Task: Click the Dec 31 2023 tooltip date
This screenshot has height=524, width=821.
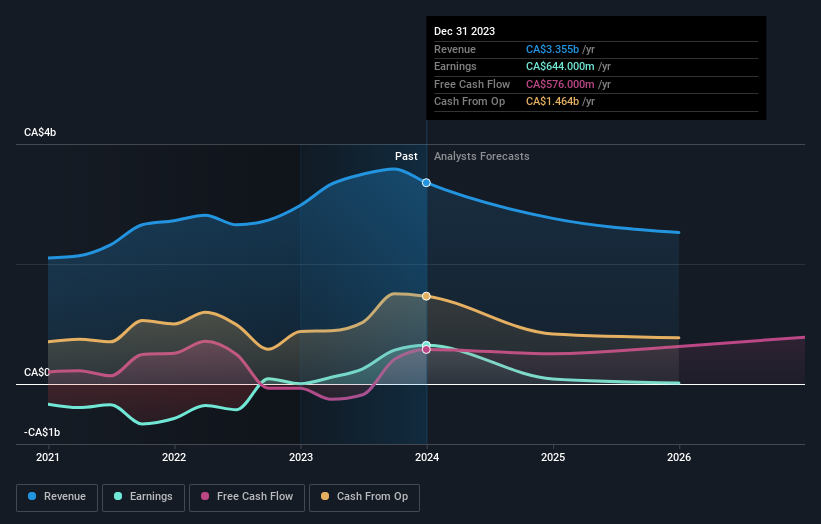Action: coord(464,31)
